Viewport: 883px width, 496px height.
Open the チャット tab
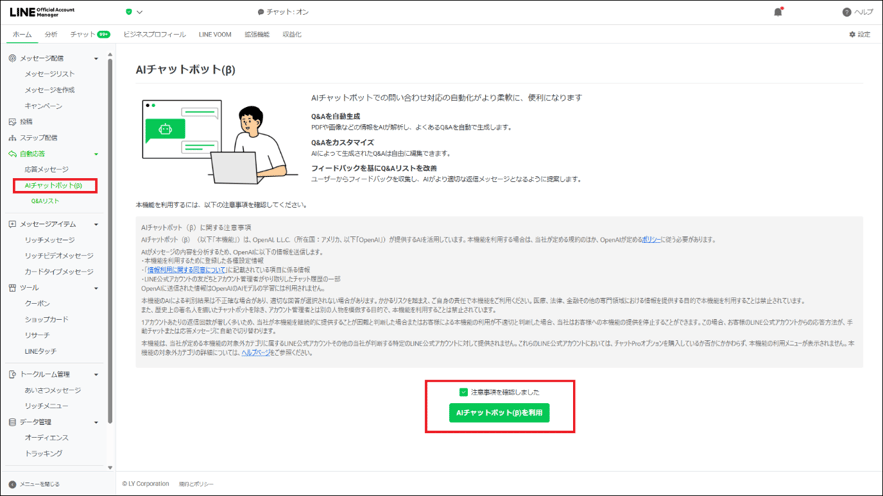pos(90,34)
